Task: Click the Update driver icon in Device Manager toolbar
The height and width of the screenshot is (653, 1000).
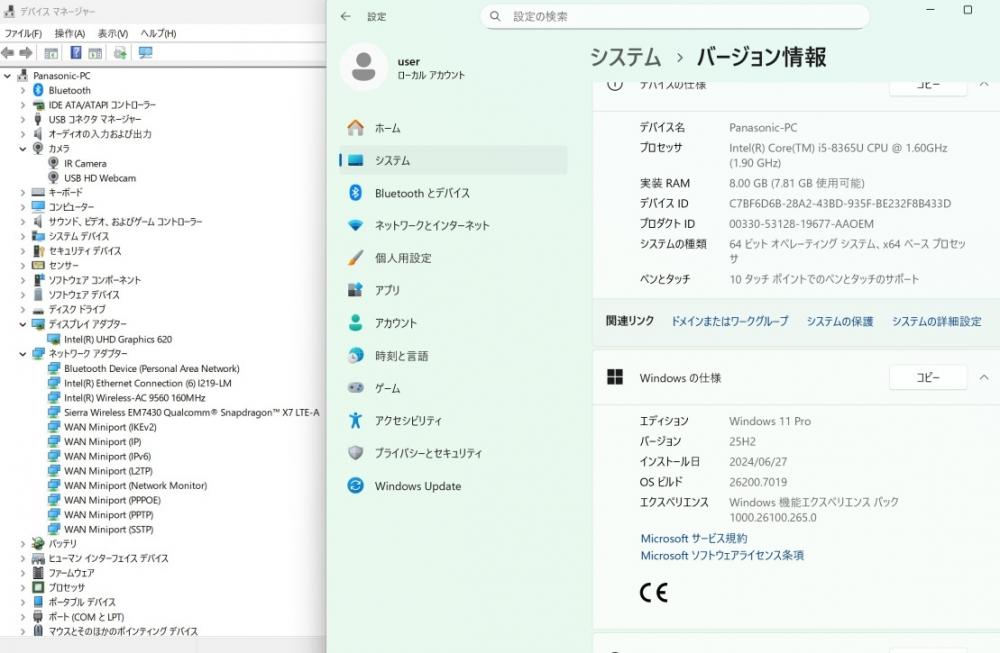Action: [x=120, y=53]
